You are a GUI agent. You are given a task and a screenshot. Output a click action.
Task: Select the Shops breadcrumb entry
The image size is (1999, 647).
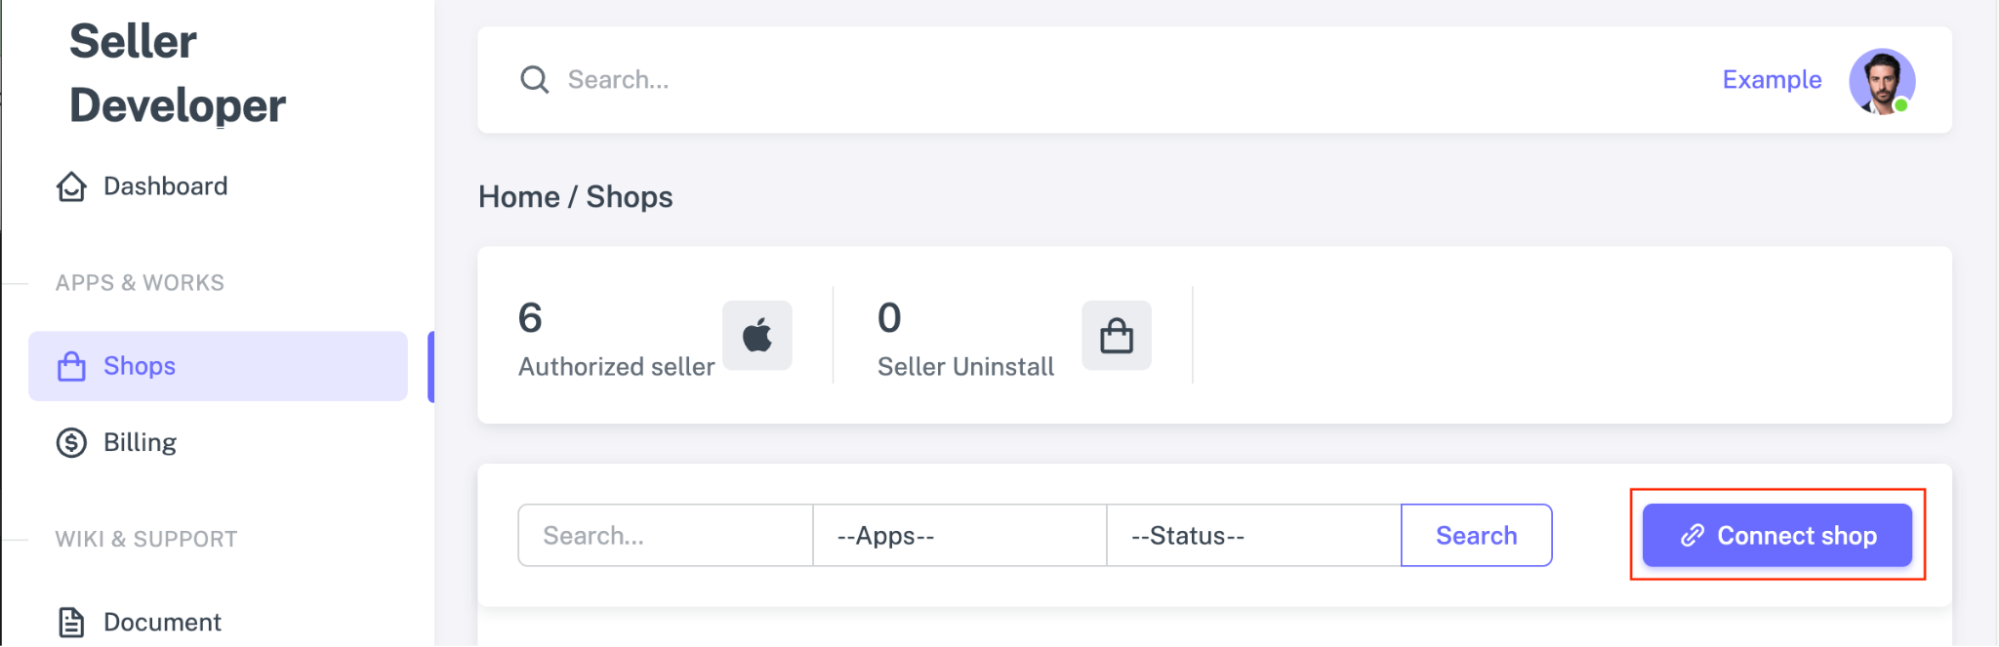point(630,197)
